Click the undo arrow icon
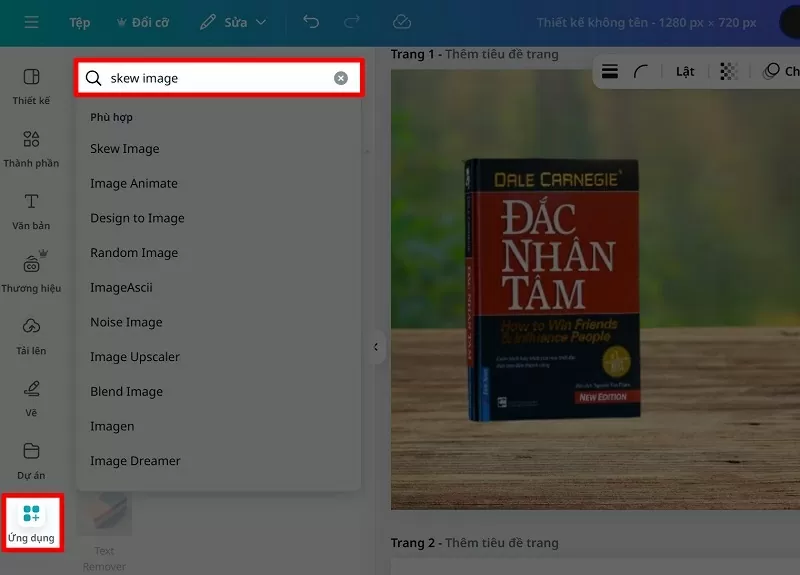 coord(311,22)
